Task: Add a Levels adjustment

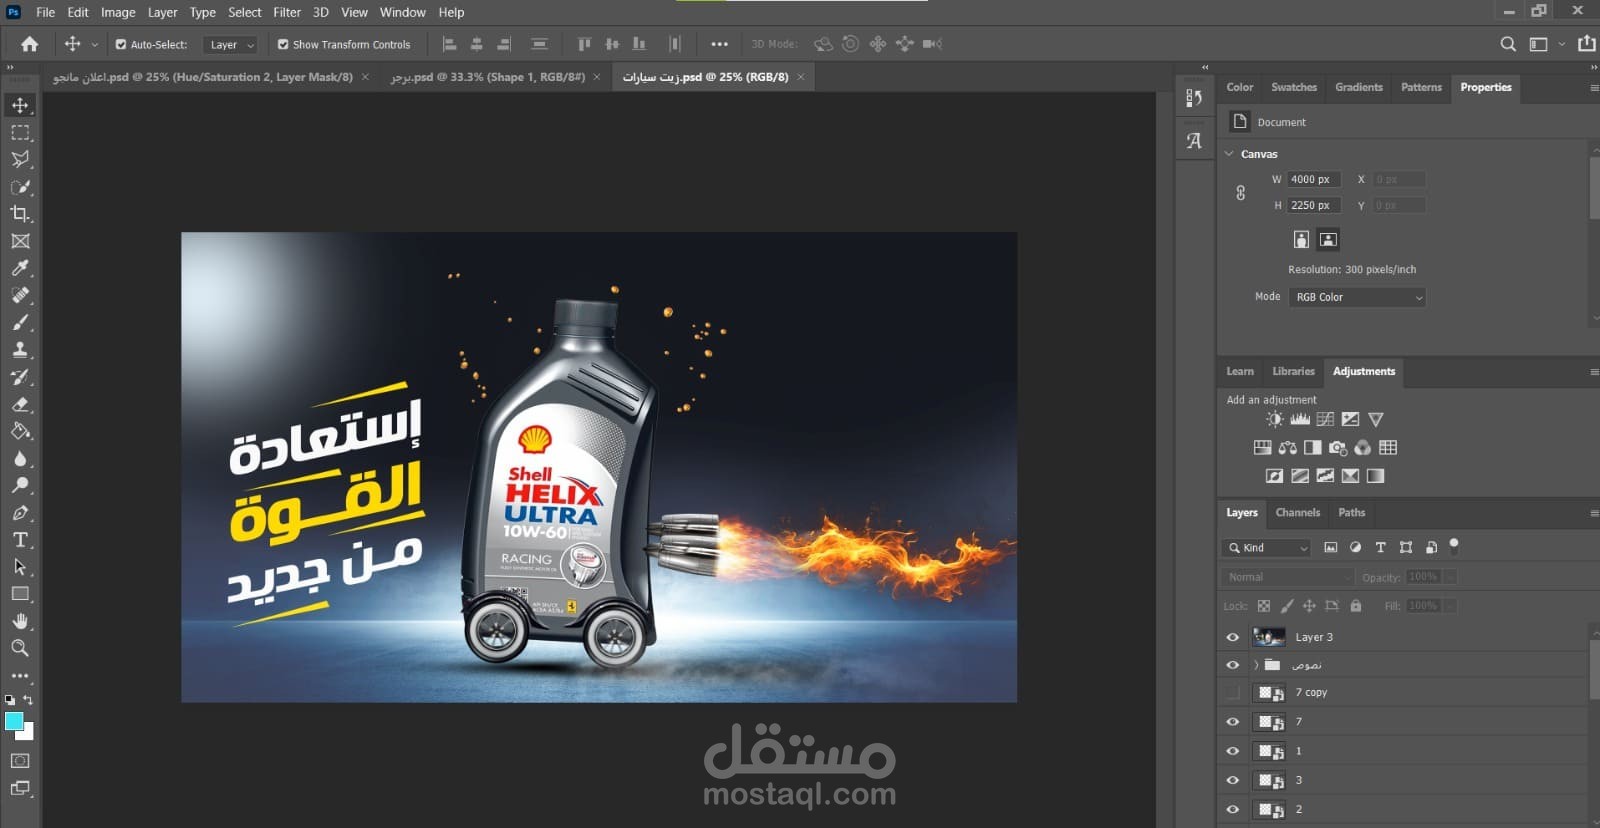Action: click(x=1300, y=419)
